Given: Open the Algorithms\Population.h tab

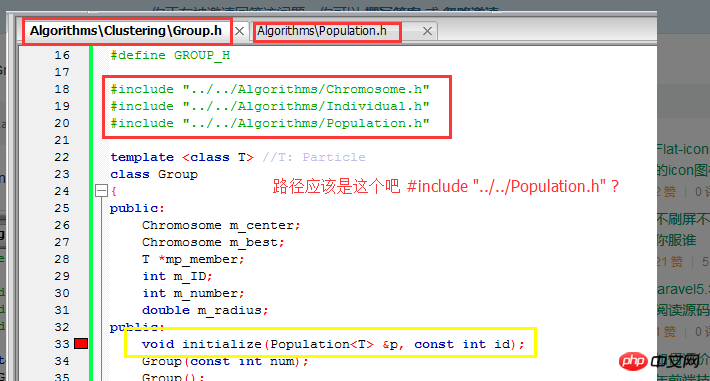Looking at the screenshot, I should 322,31.
